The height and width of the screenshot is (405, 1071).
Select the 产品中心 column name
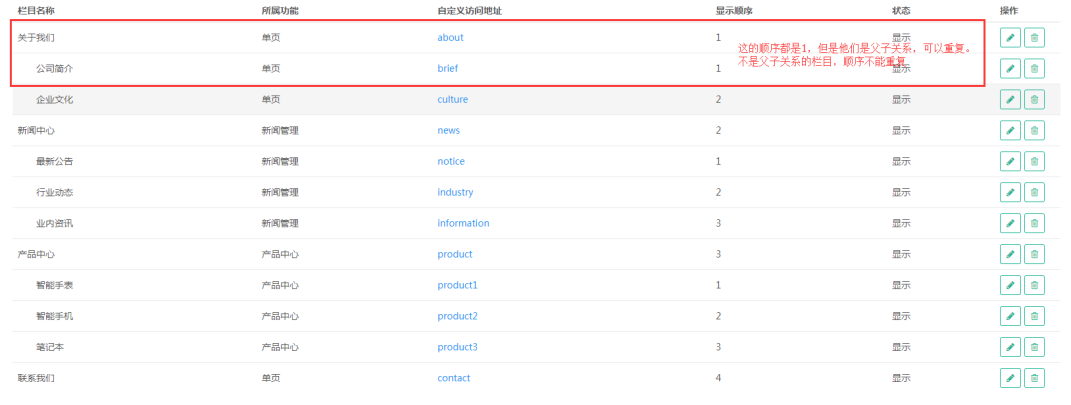point(35,254)
